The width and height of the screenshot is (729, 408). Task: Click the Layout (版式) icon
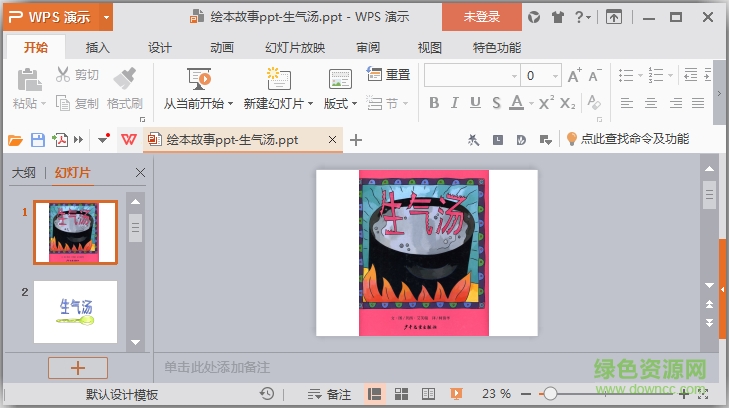pyautogui.click(x=340, y=79)
